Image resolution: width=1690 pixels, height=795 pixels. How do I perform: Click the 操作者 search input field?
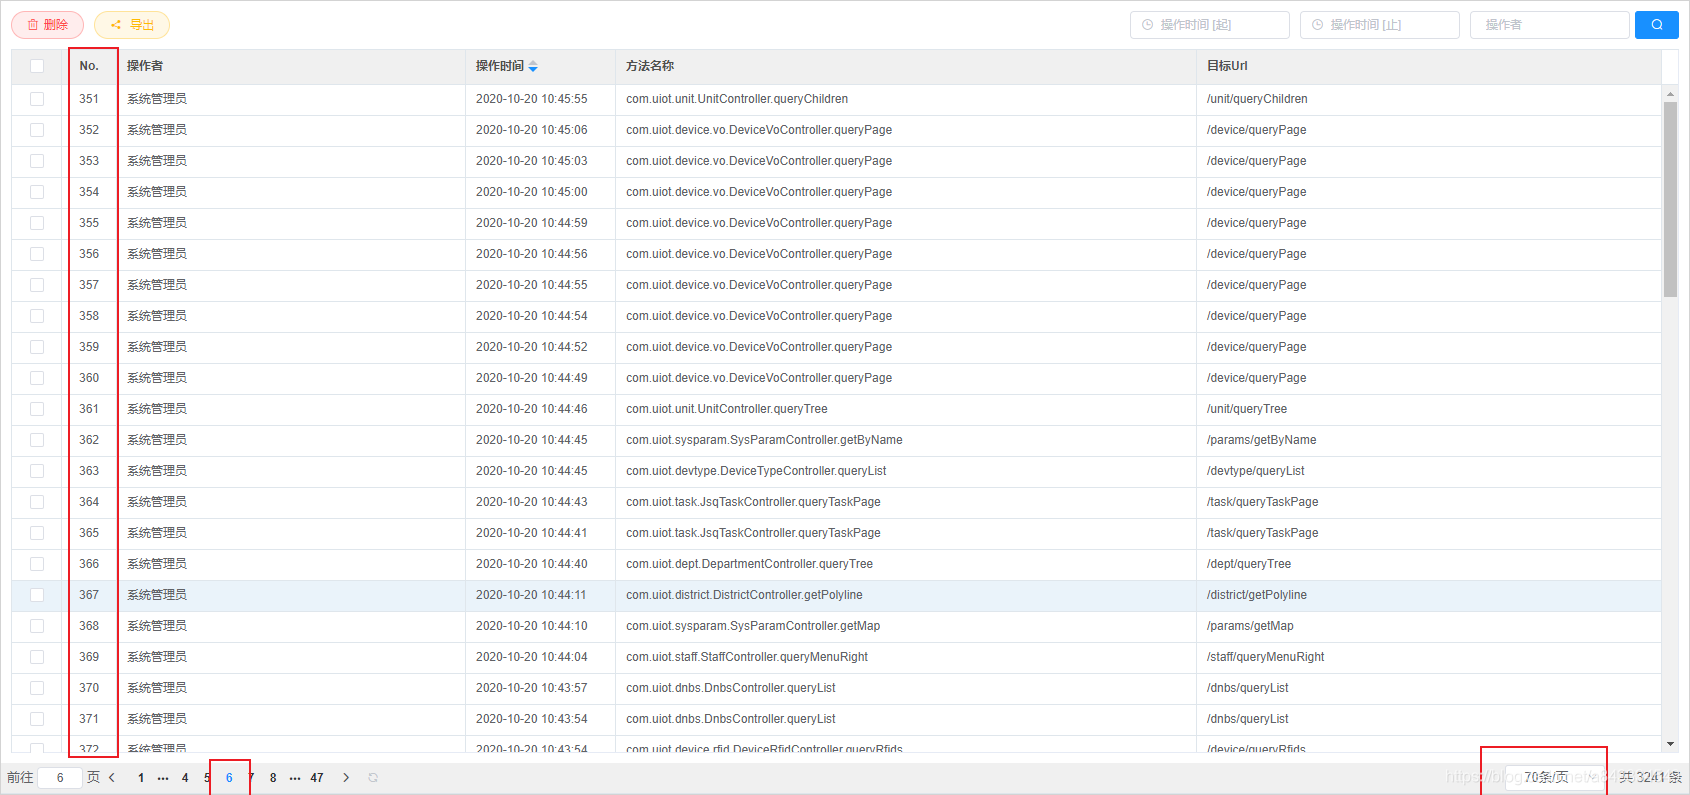(1550, 25)
